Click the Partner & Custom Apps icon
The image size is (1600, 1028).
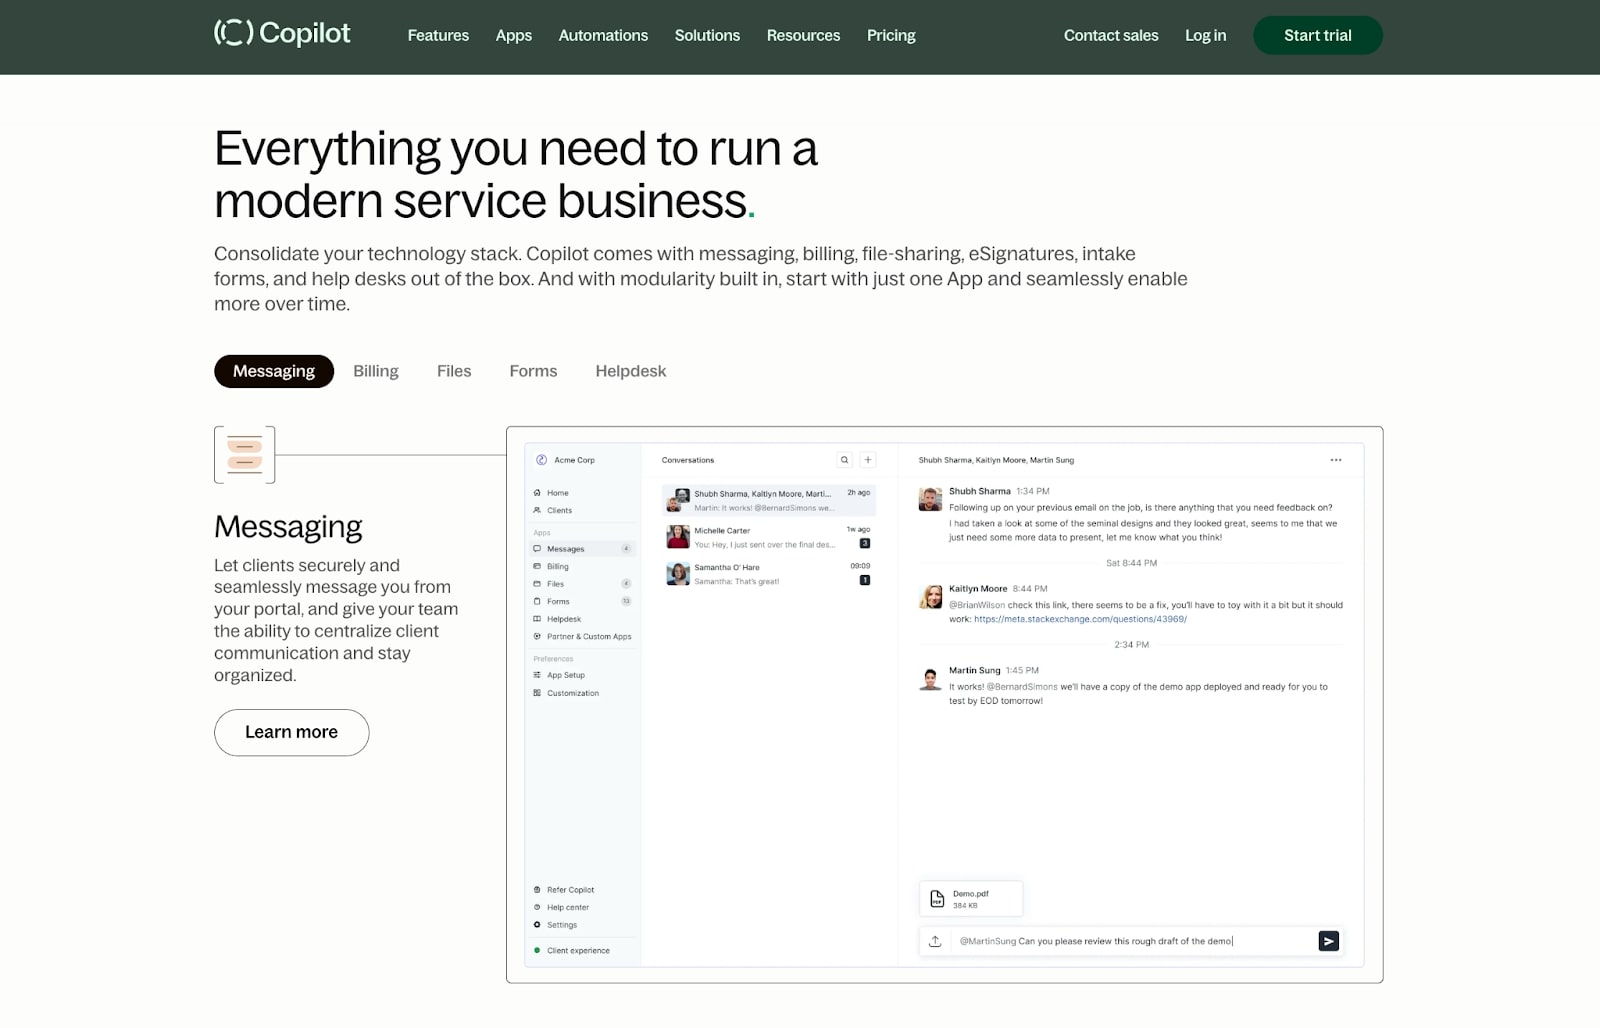(x=538, y=636)
